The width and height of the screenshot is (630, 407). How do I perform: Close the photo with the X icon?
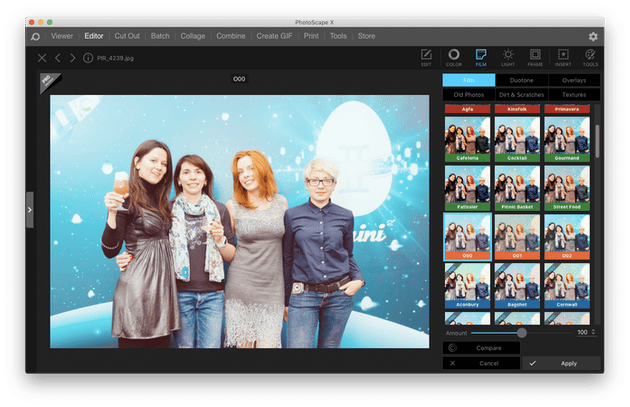tap(42, 58)
